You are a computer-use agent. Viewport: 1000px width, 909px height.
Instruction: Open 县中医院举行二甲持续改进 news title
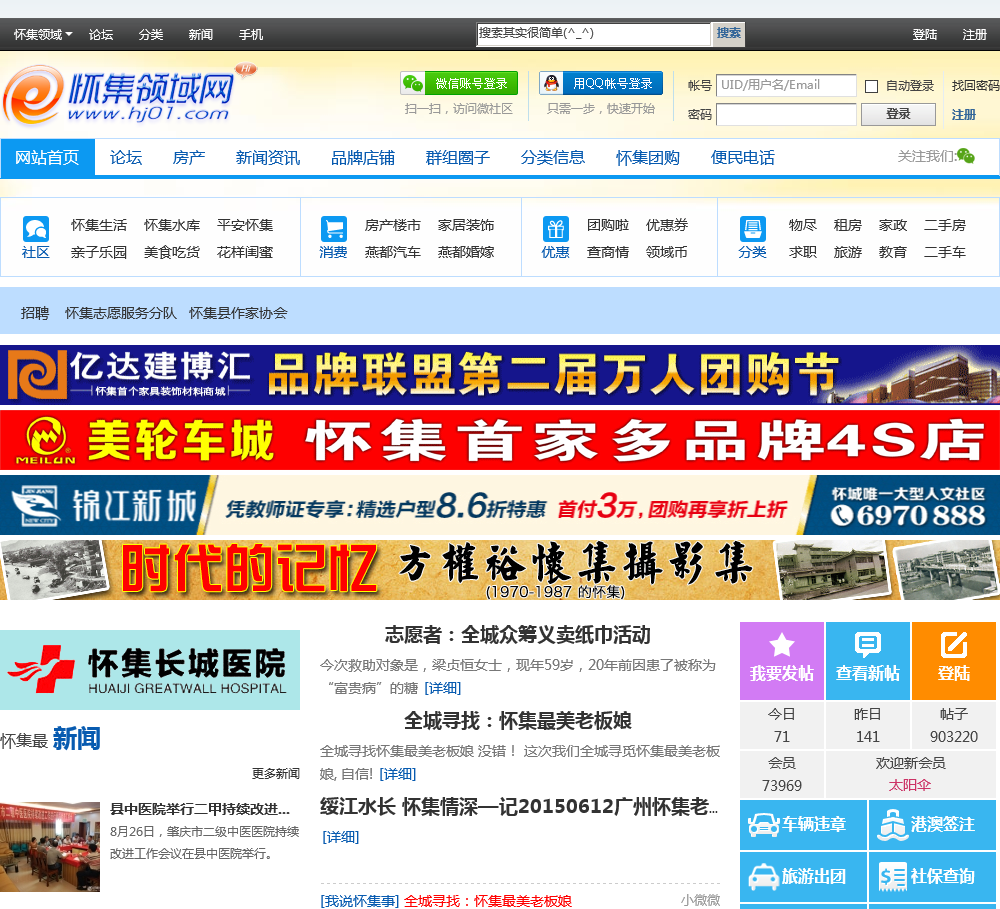(x=200, y=809)
